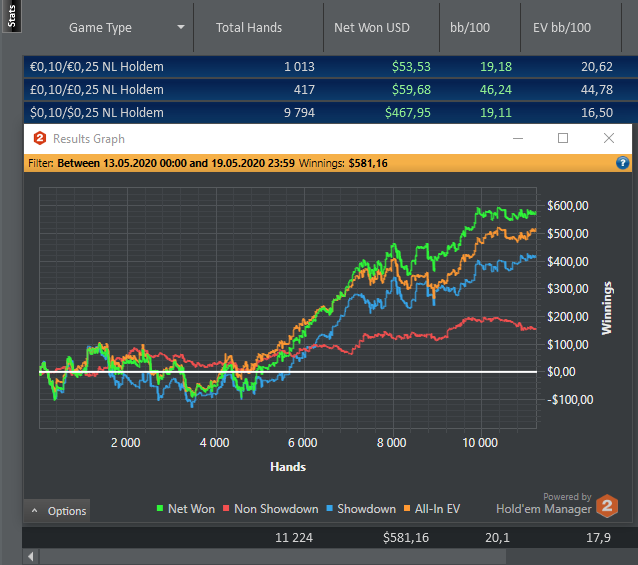Maximize the Results Graph window

click(563, 138)
